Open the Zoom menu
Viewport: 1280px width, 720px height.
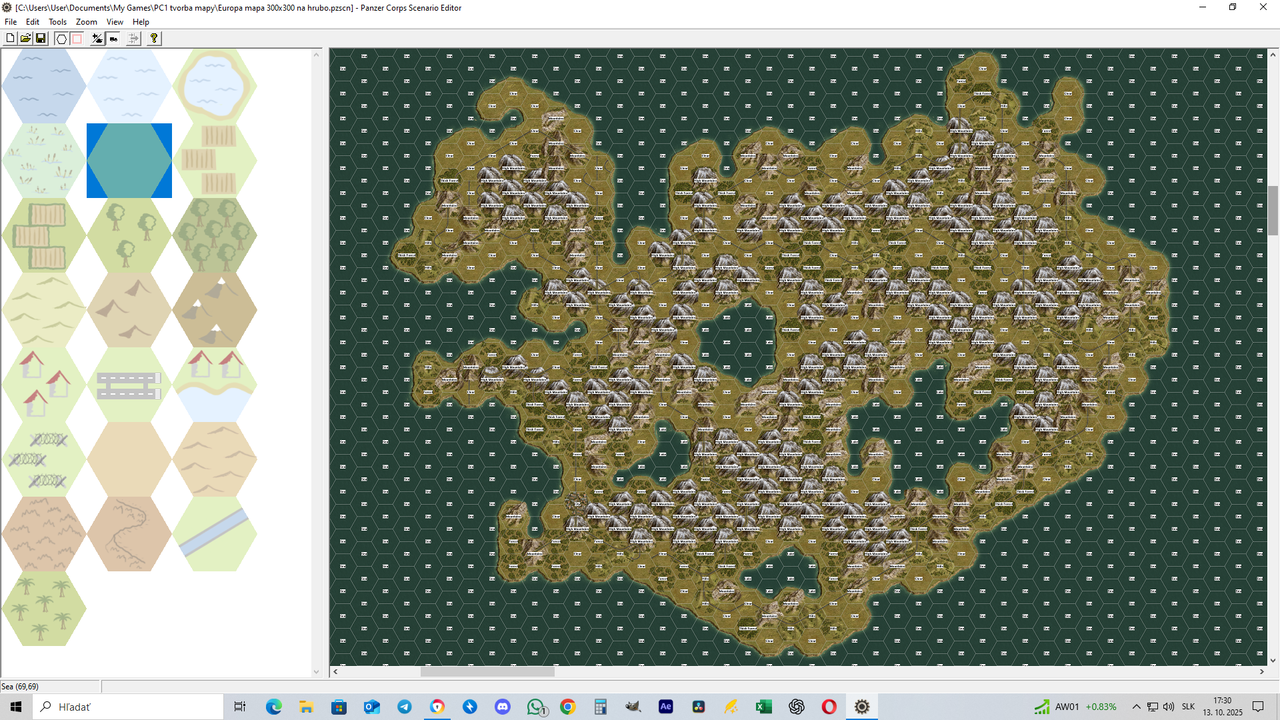coord(87,21)
